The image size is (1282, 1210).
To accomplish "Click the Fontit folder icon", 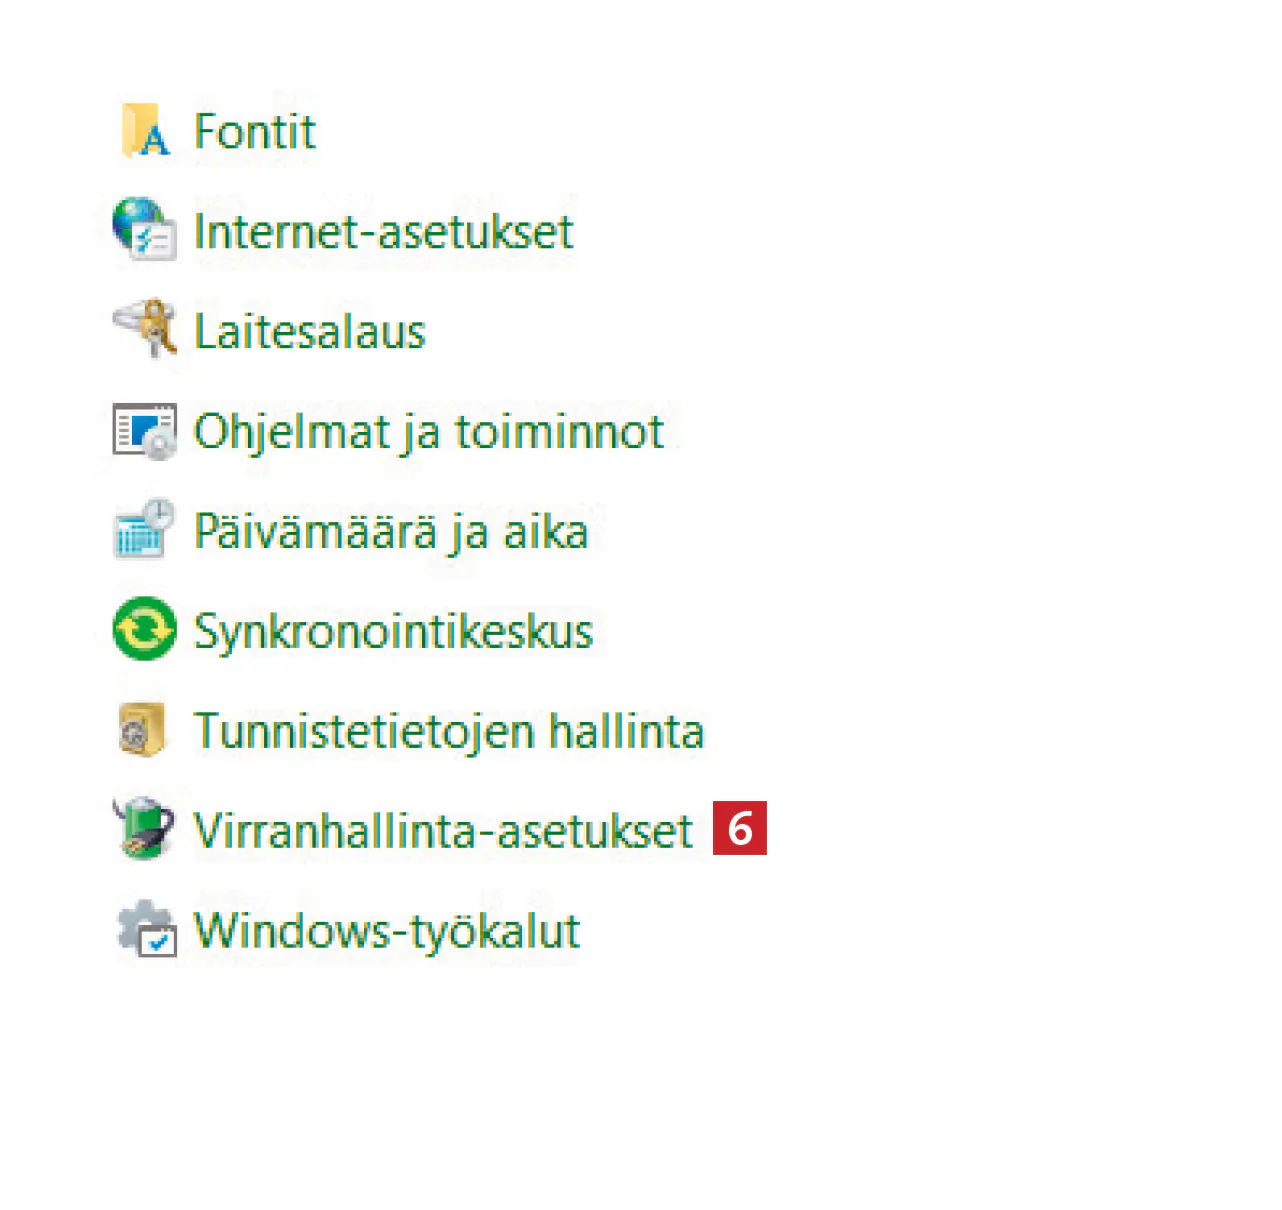I will [143, 130].
